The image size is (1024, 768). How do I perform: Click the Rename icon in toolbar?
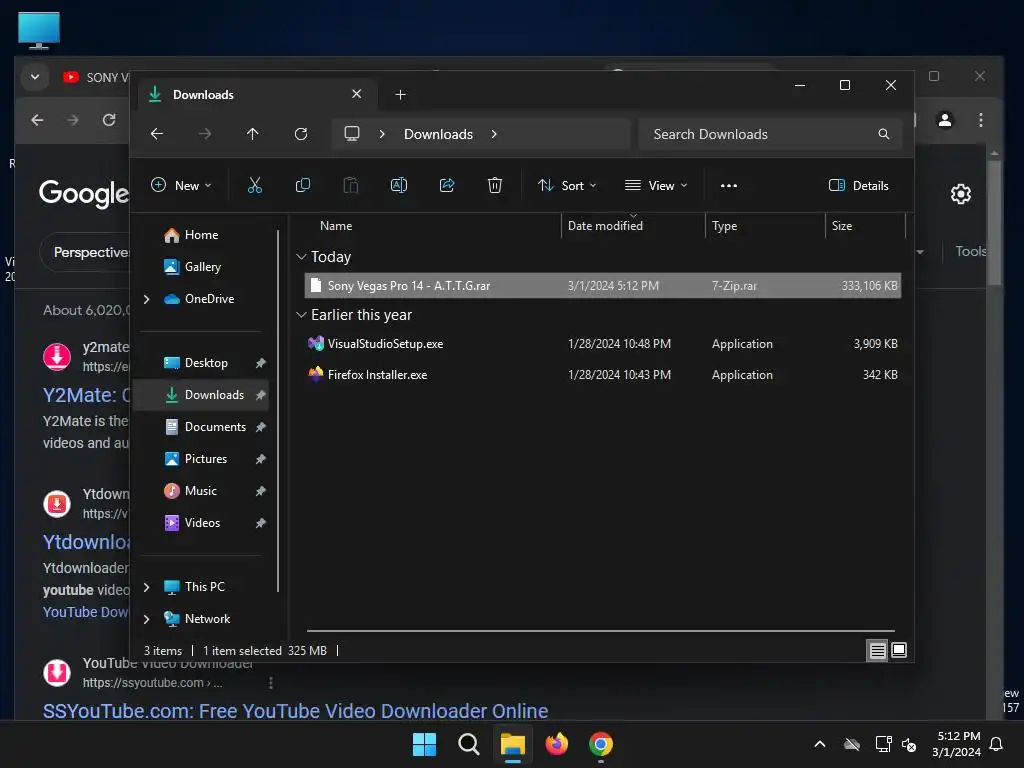(x=398, y=185)
